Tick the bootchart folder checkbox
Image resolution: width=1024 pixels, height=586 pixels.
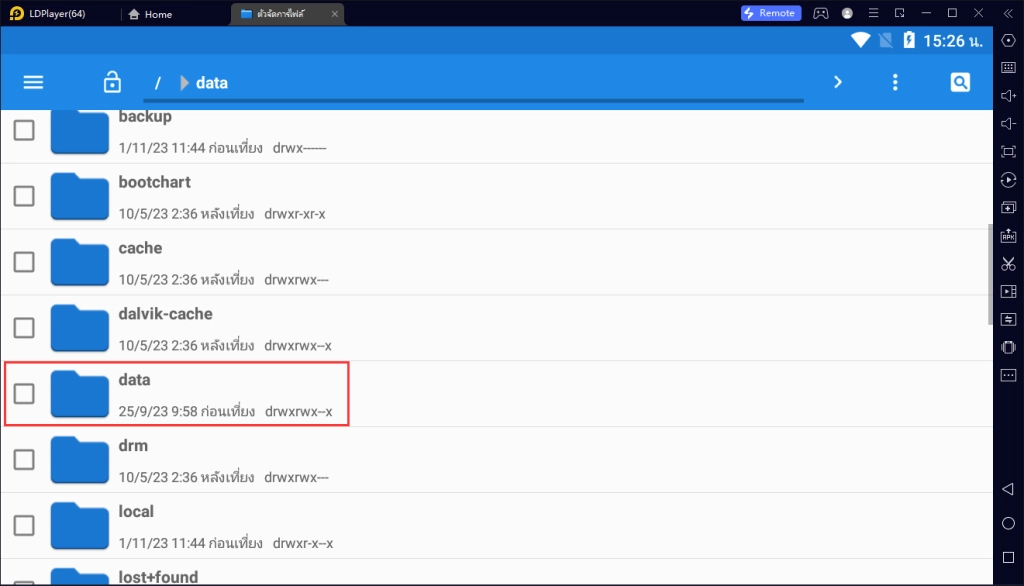[x=24, y=196]
